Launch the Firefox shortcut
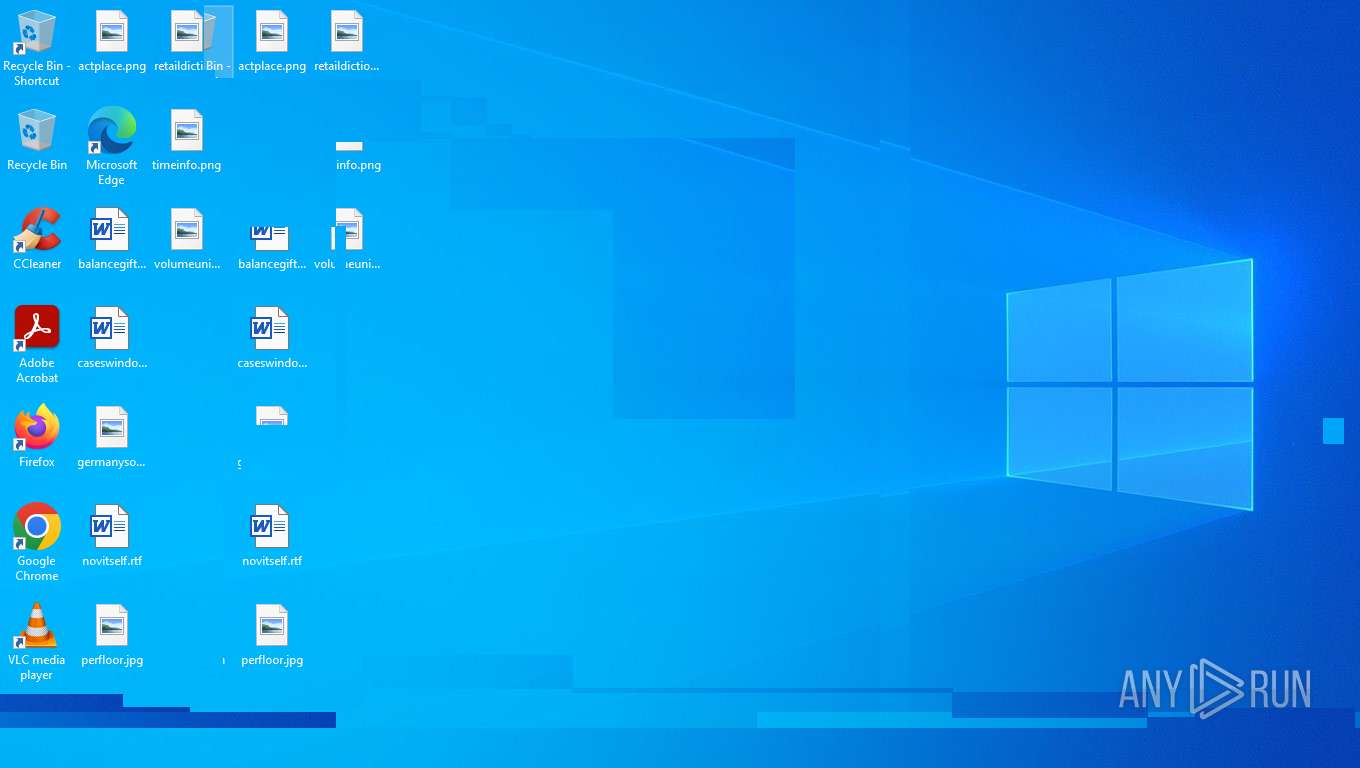 [37, 437]
